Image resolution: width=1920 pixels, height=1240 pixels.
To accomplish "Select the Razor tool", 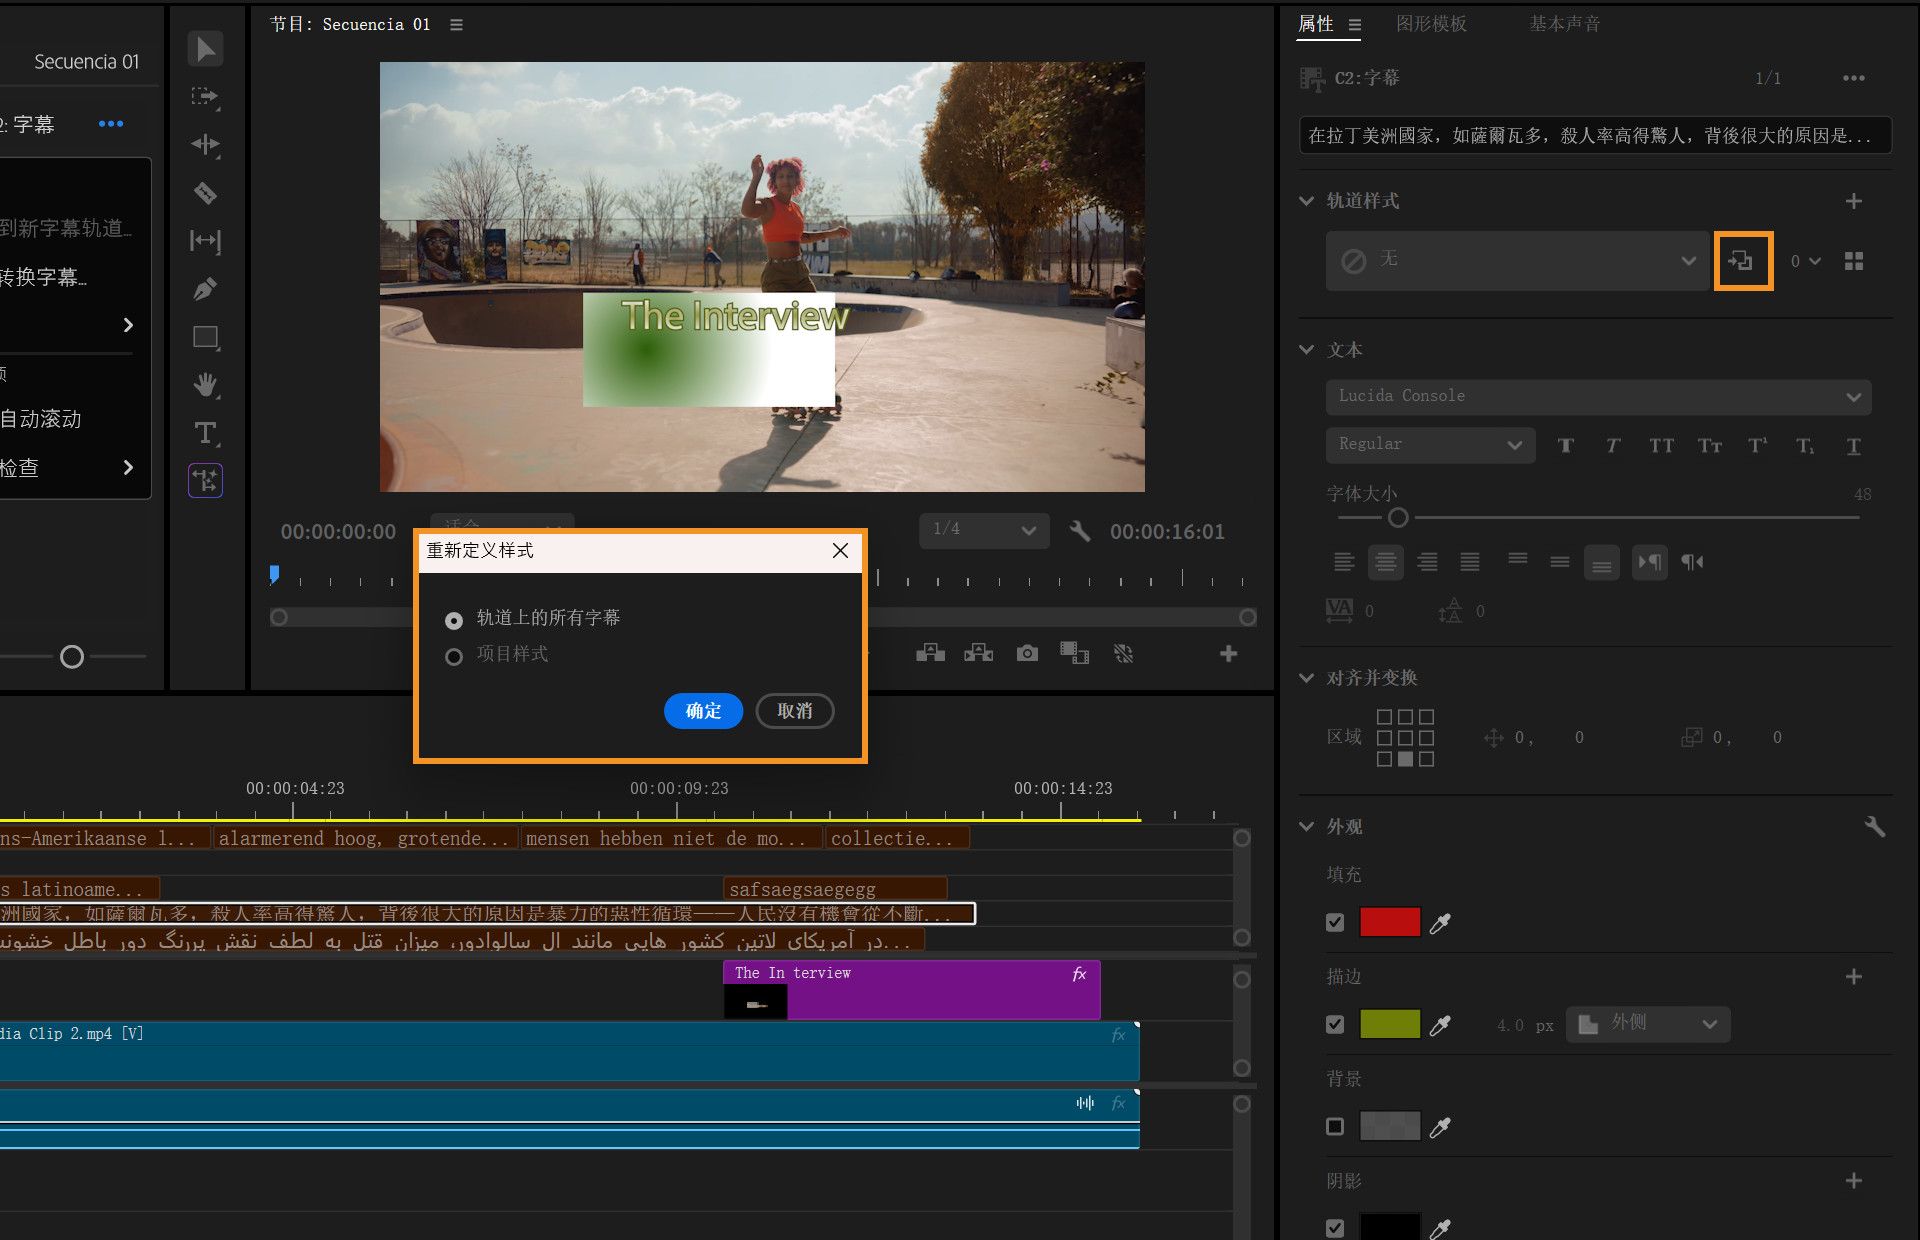I will 205,193.
